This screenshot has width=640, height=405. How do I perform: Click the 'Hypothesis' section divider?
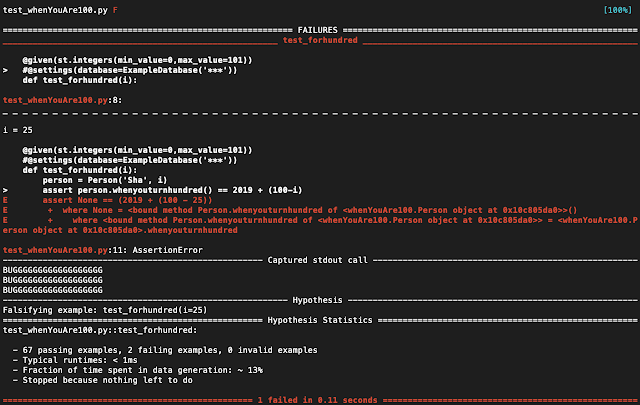point(318,299)
